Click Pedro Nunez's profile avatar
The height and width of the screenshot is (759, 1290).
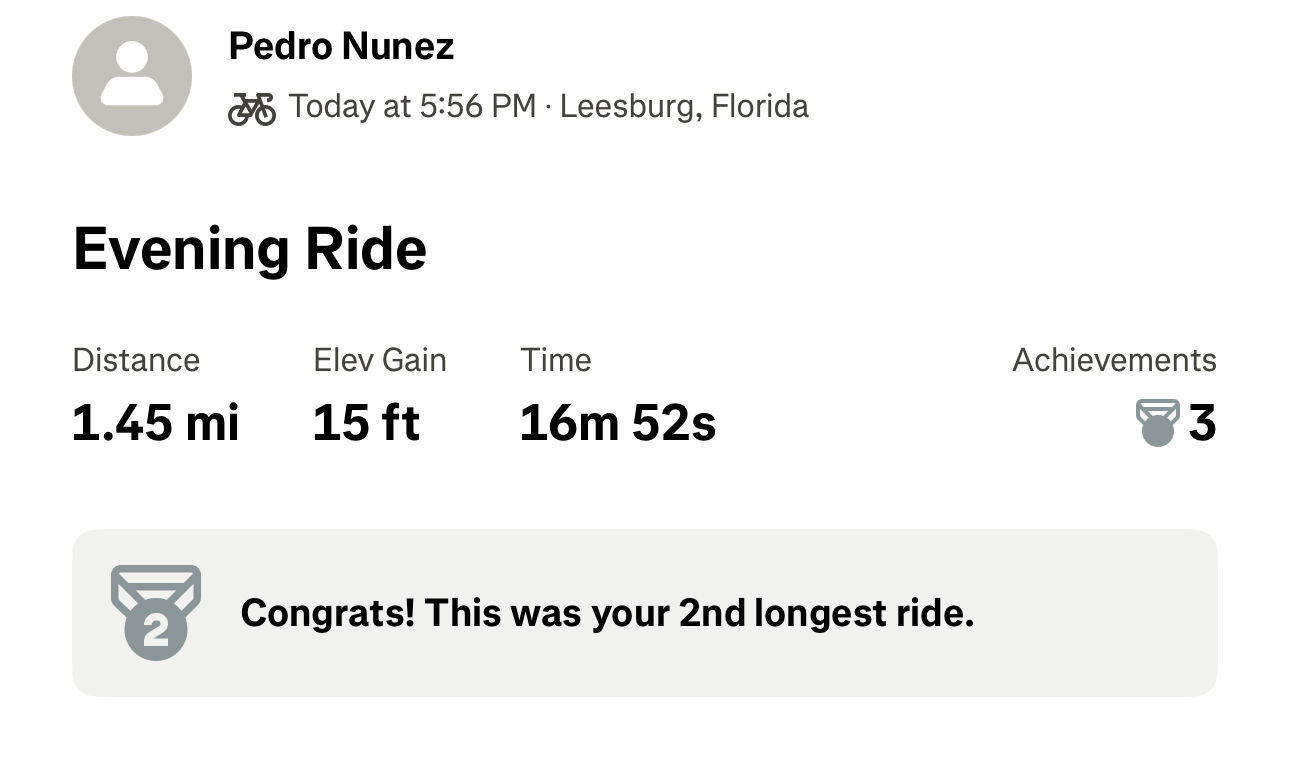click(x=132, y=76)
